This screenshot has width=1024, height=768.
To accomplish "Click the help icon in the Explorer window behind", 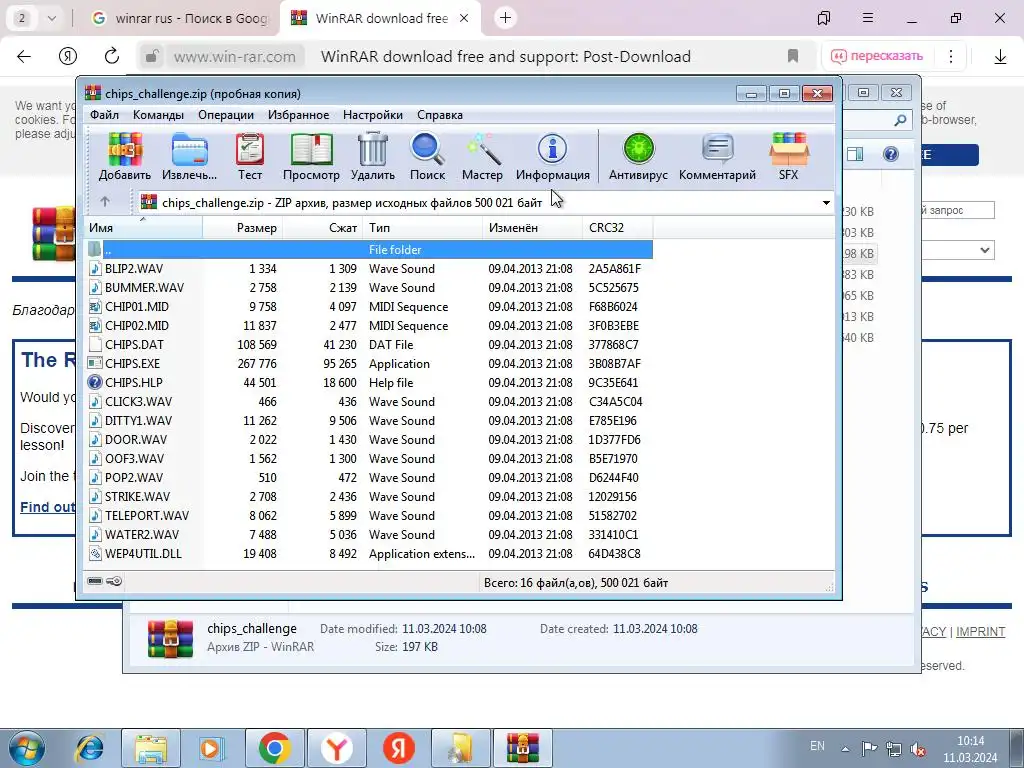I will click(891, 154).
